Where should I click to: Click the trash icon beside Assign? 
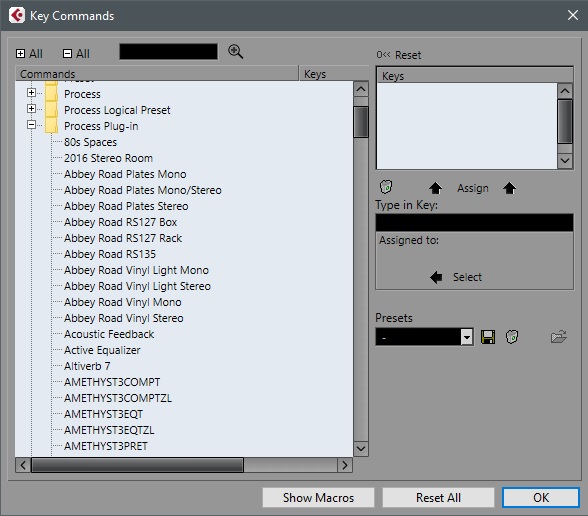(386, 187)
